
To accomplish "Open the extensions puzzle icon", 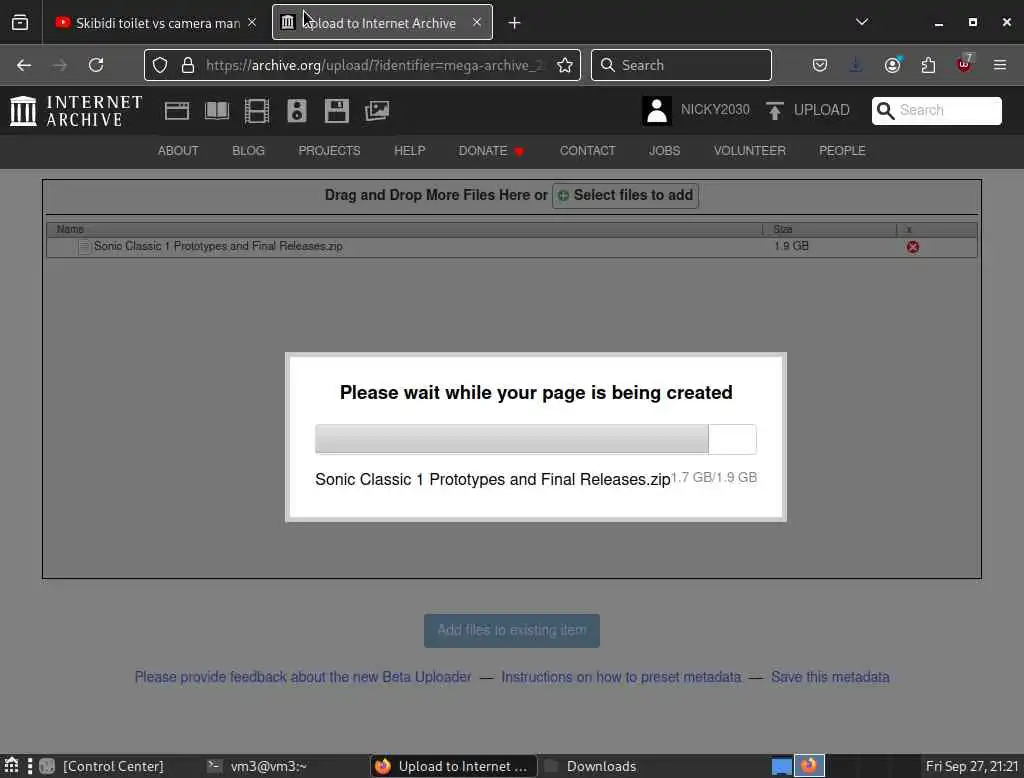I will (x=929, y=65).
